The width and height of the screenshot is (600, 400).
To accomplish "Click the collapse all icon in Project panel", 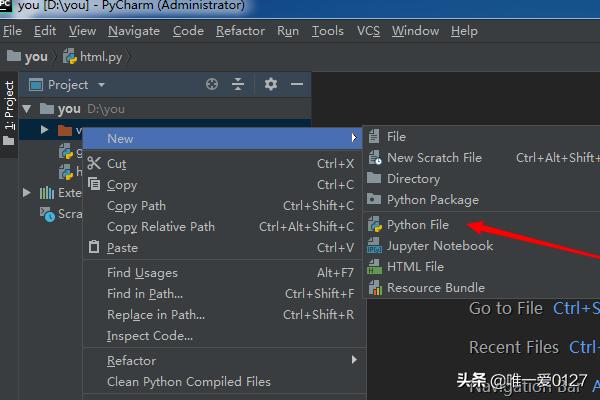I will (x=238, y=85).
